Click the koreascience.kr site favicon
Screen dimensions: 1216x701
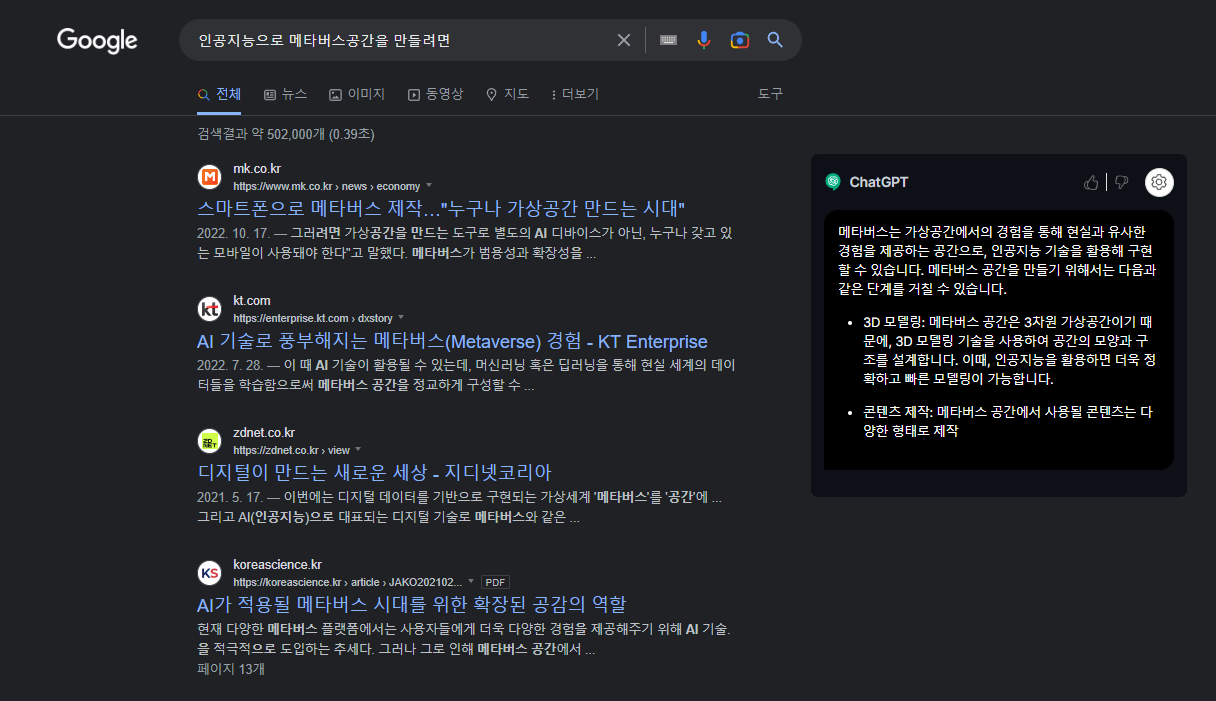209,573
